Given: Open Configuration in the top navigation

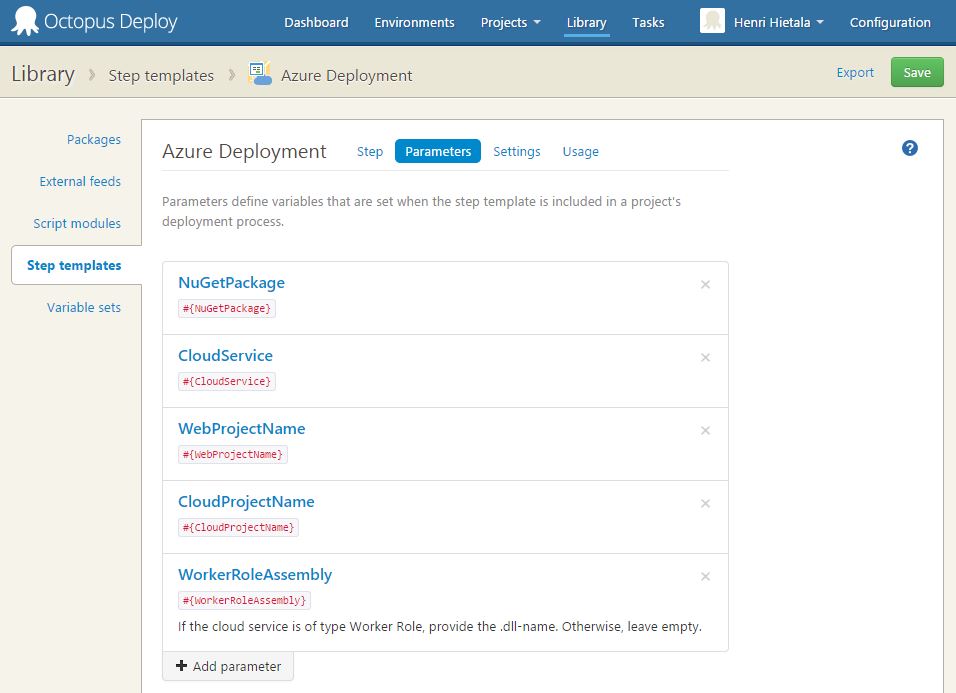Looking at the screenshot, I should (890, 23).
